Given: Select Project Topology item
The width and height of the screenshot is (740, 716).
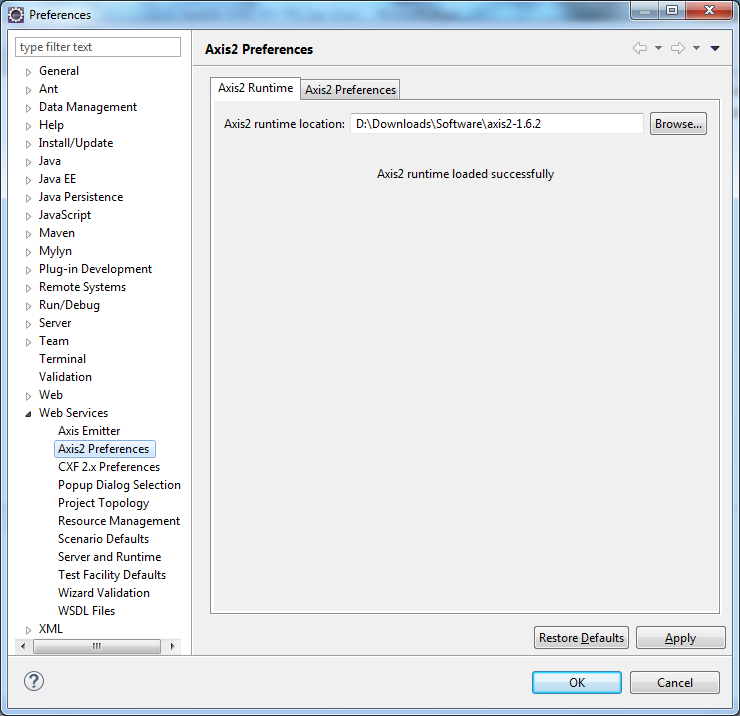Looking at the screenshot, I should pyautogui.click(x=103, y=503).
